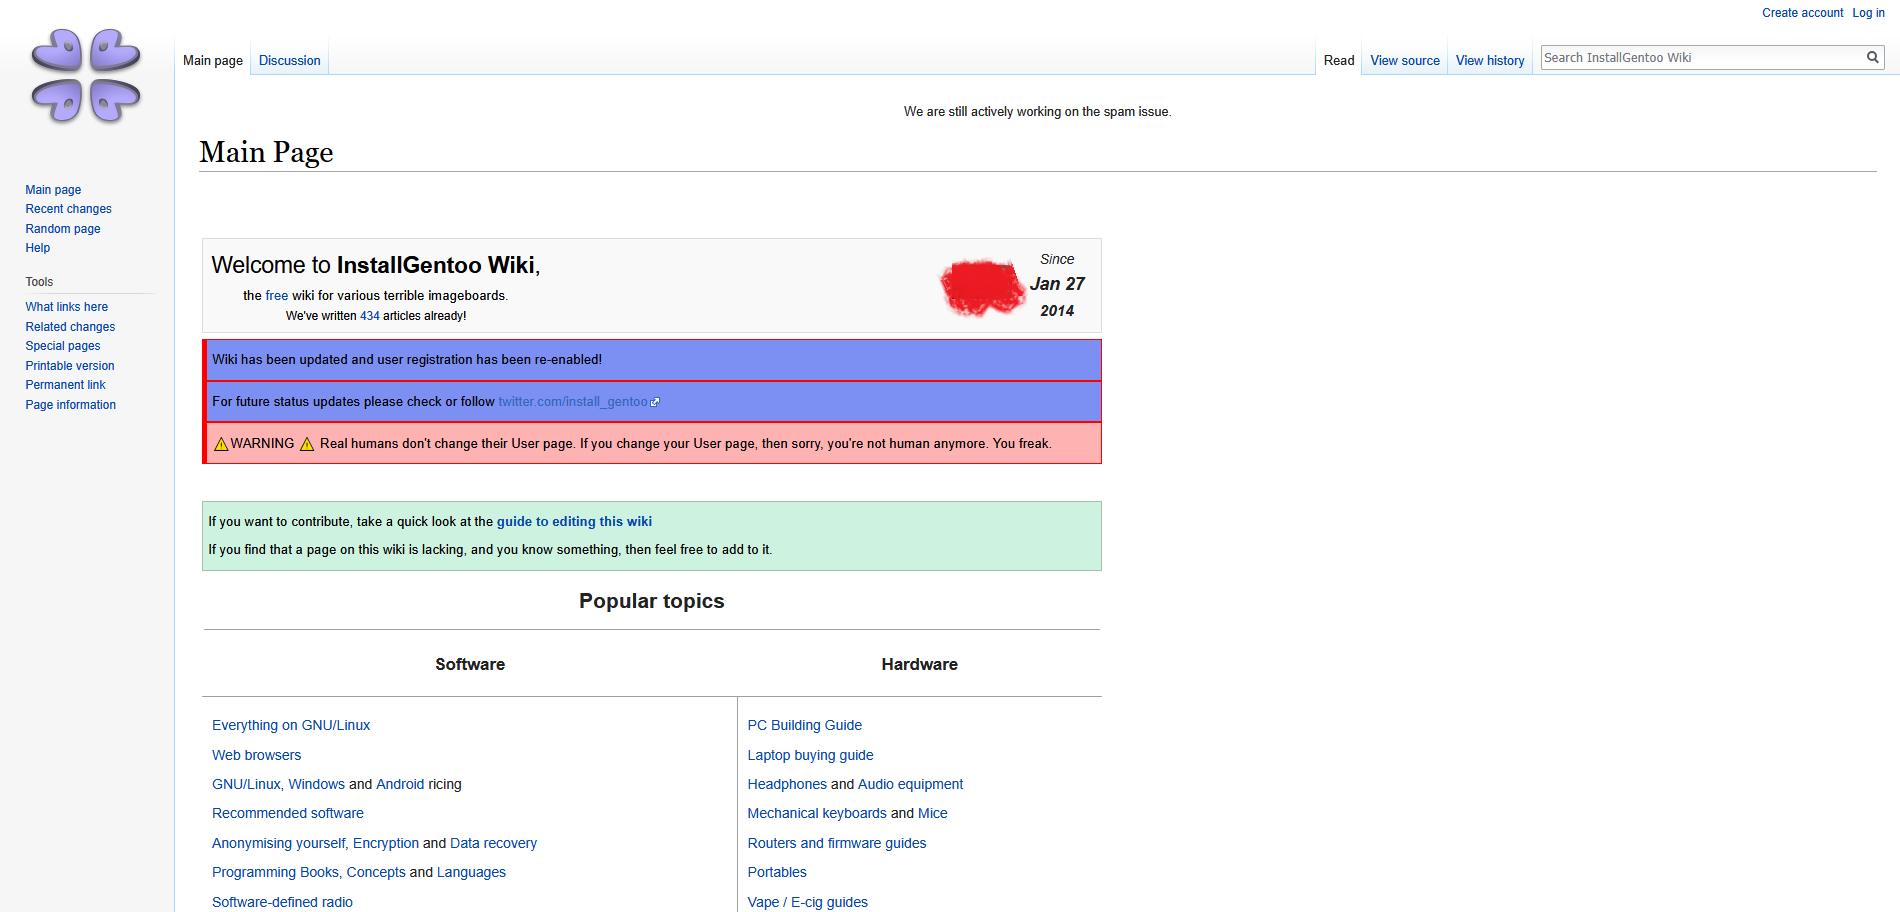Viewport: 1900px width, 912px height.
Task: Open guide to editing this wiki
Action: 574,522
